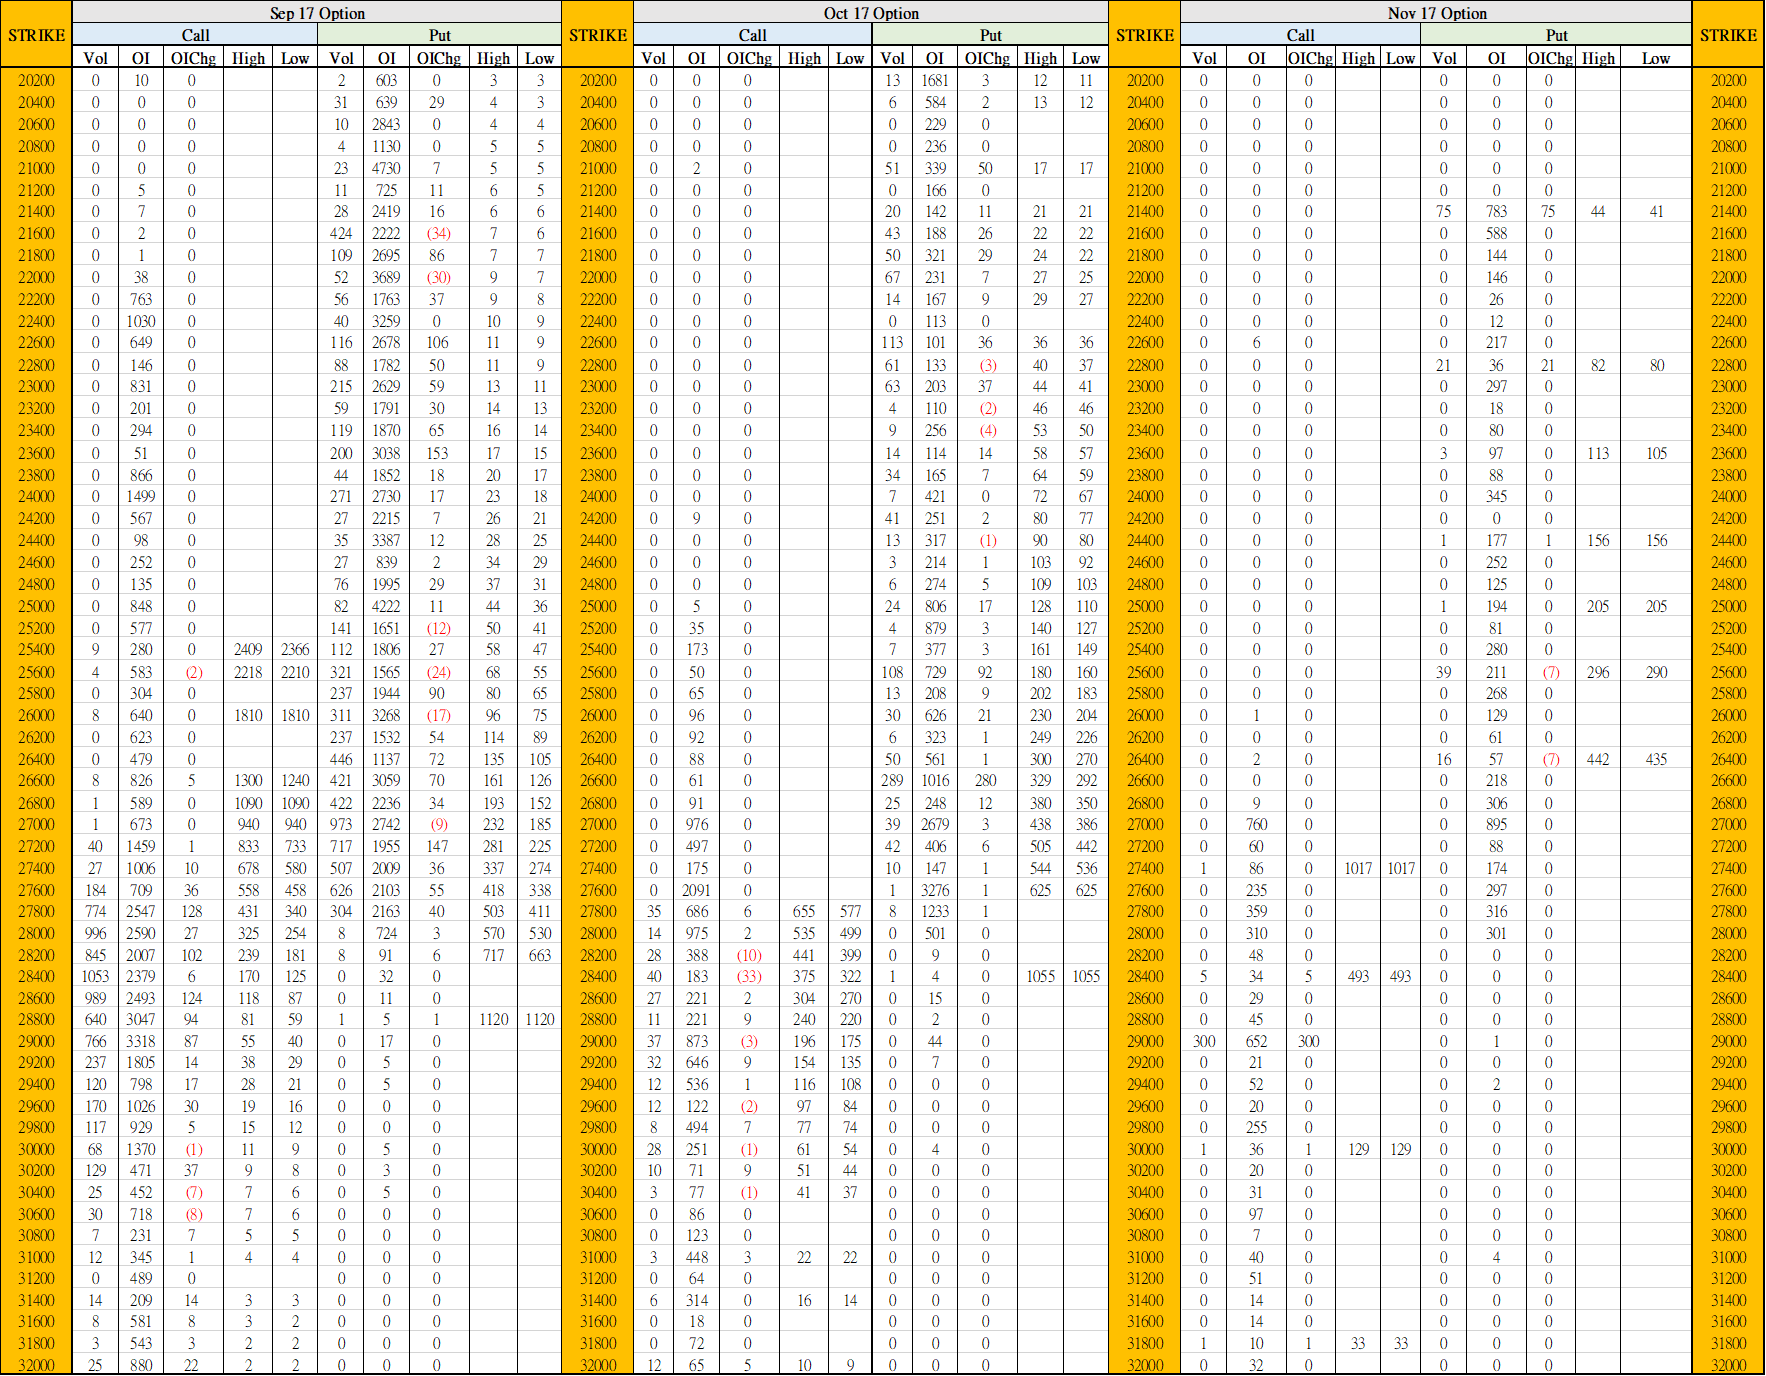Select strike 32000 in the rightmost column

[1728, 1365]
